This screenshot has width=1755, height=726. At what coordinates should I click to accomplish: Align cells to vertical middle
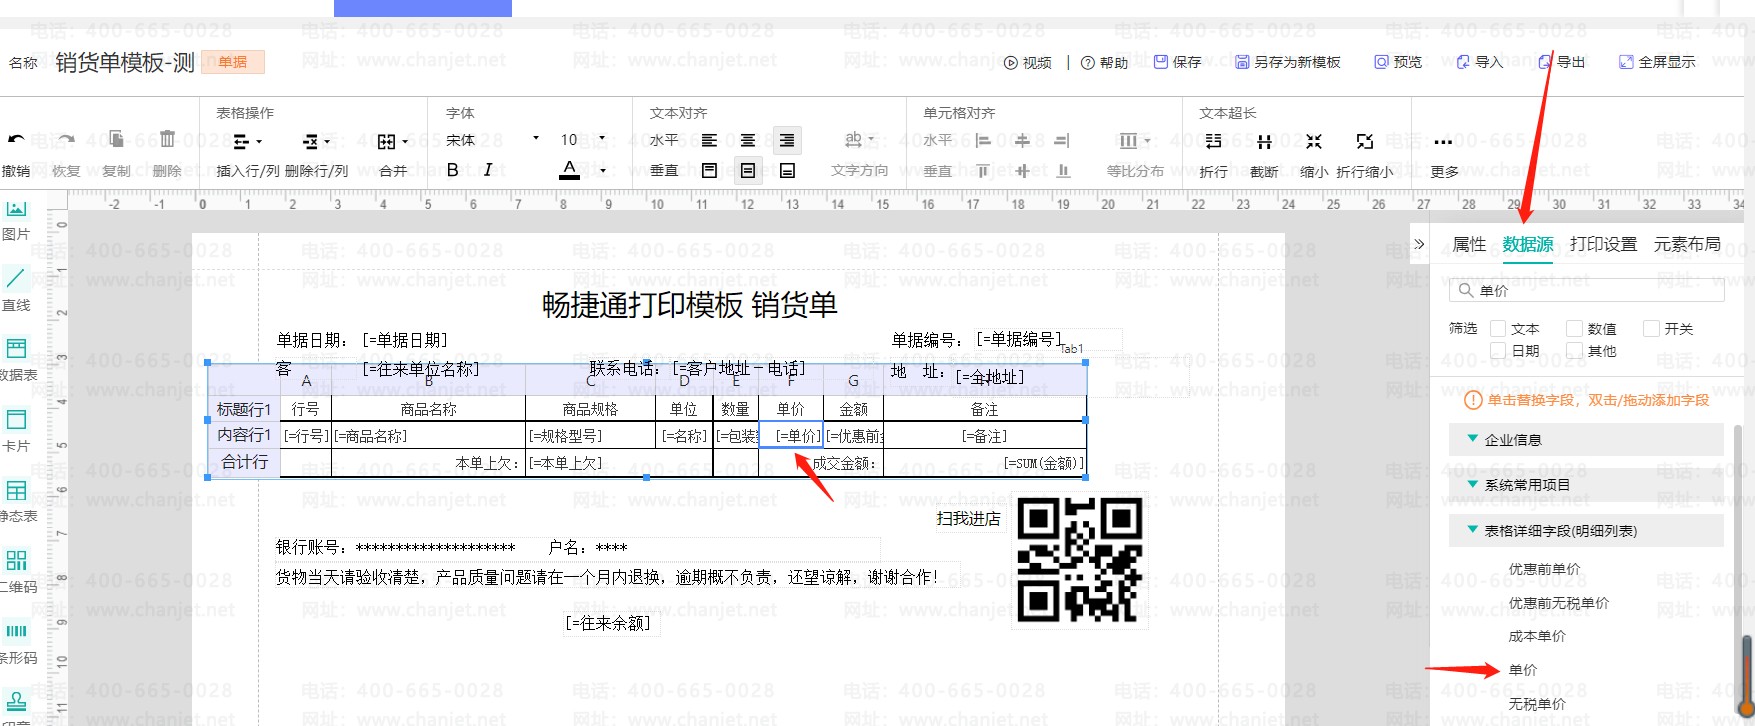1022,171
